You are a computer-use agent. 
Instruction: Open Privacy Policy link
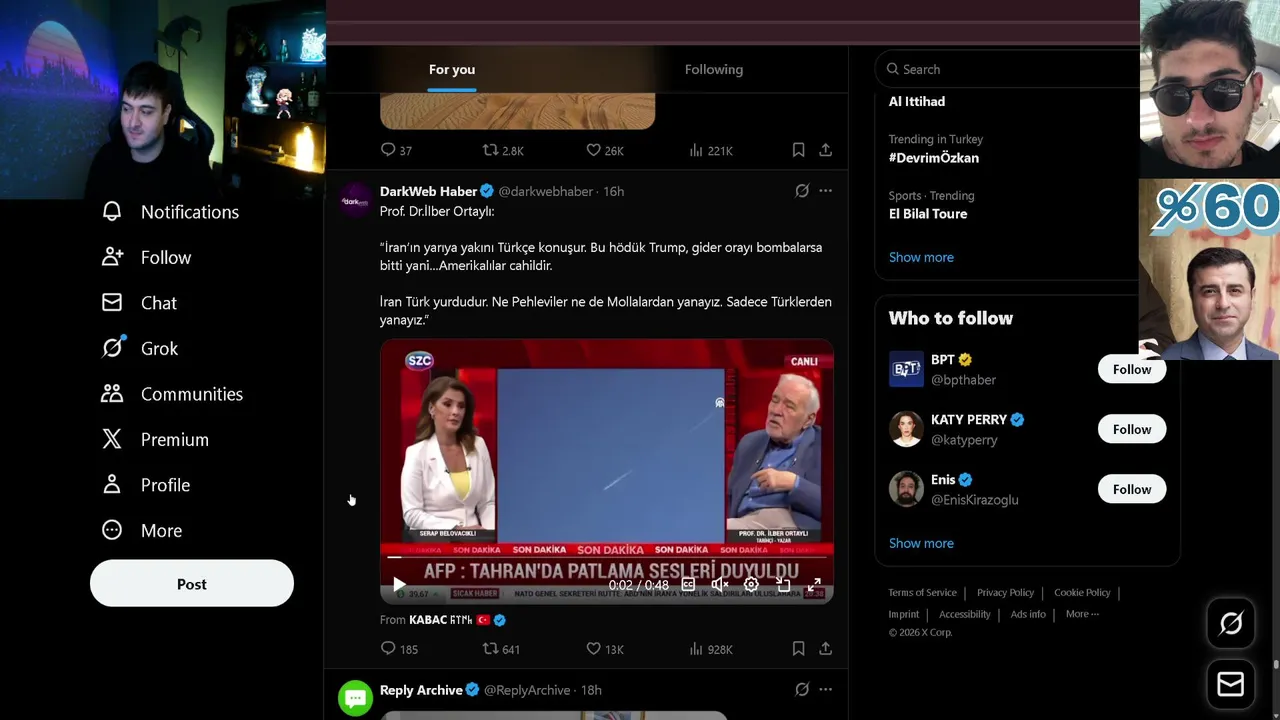[x=1005, y=593]
